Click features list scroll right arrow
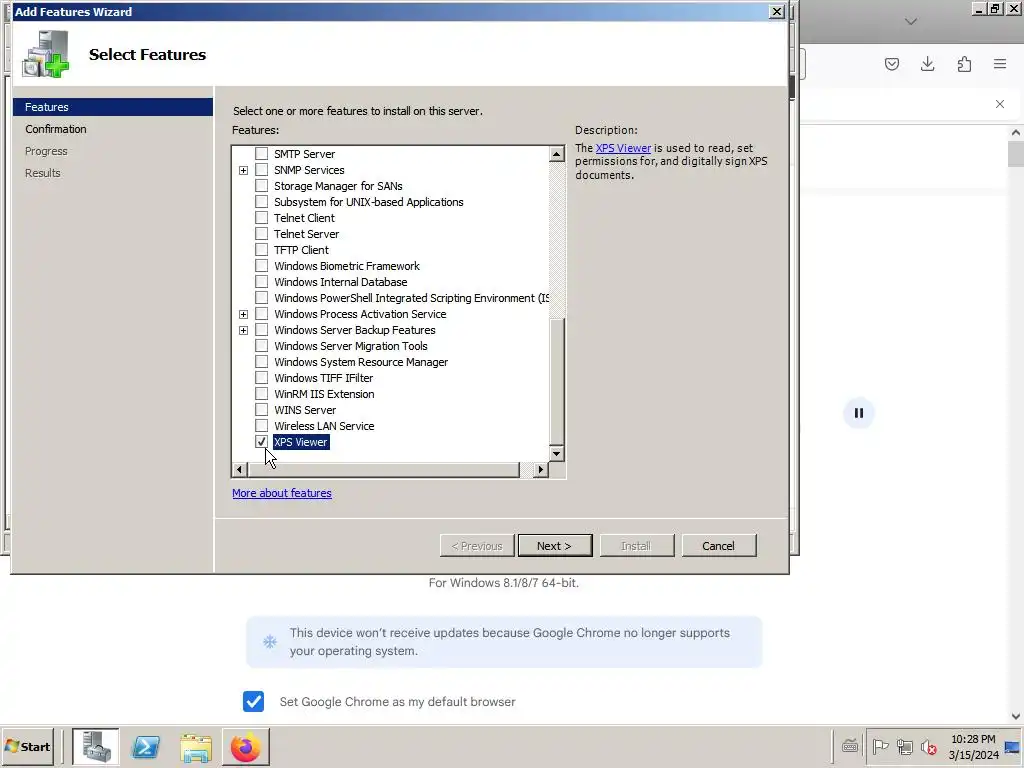 [x=541, y=469]
